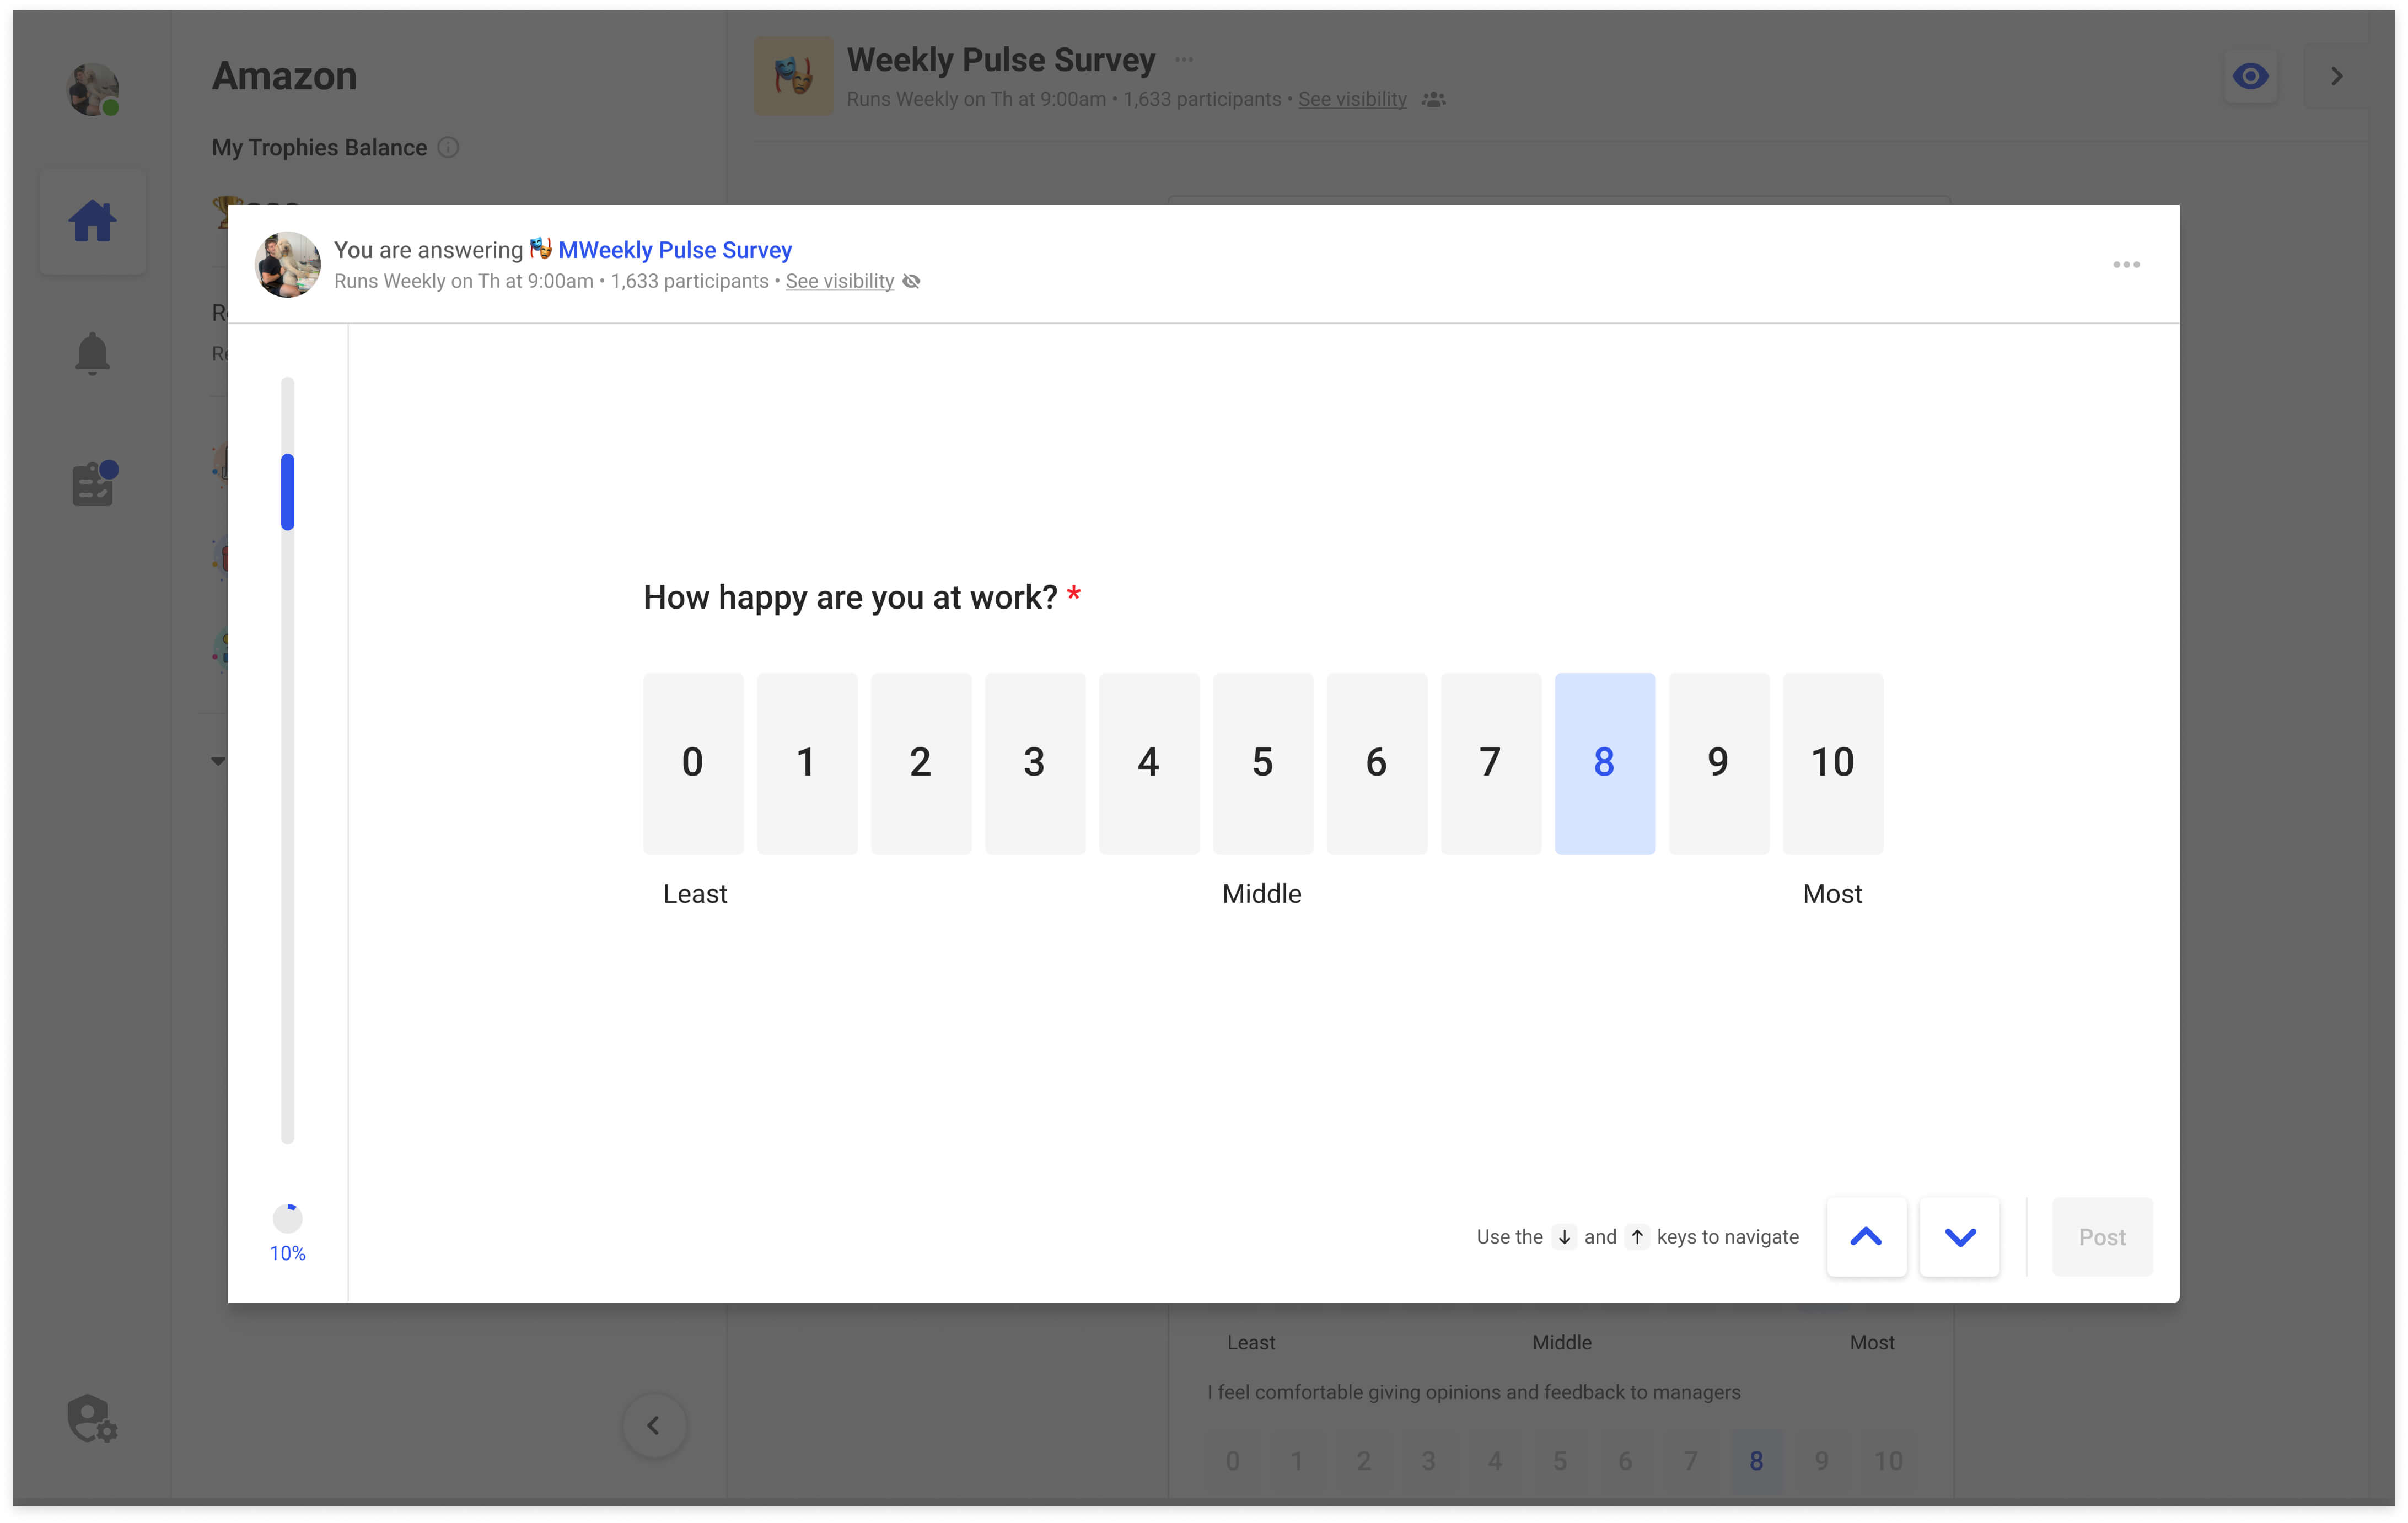Open the modal's three-dot options menu
This screenshot has height=1523, width=2408.
point(2126,265)
